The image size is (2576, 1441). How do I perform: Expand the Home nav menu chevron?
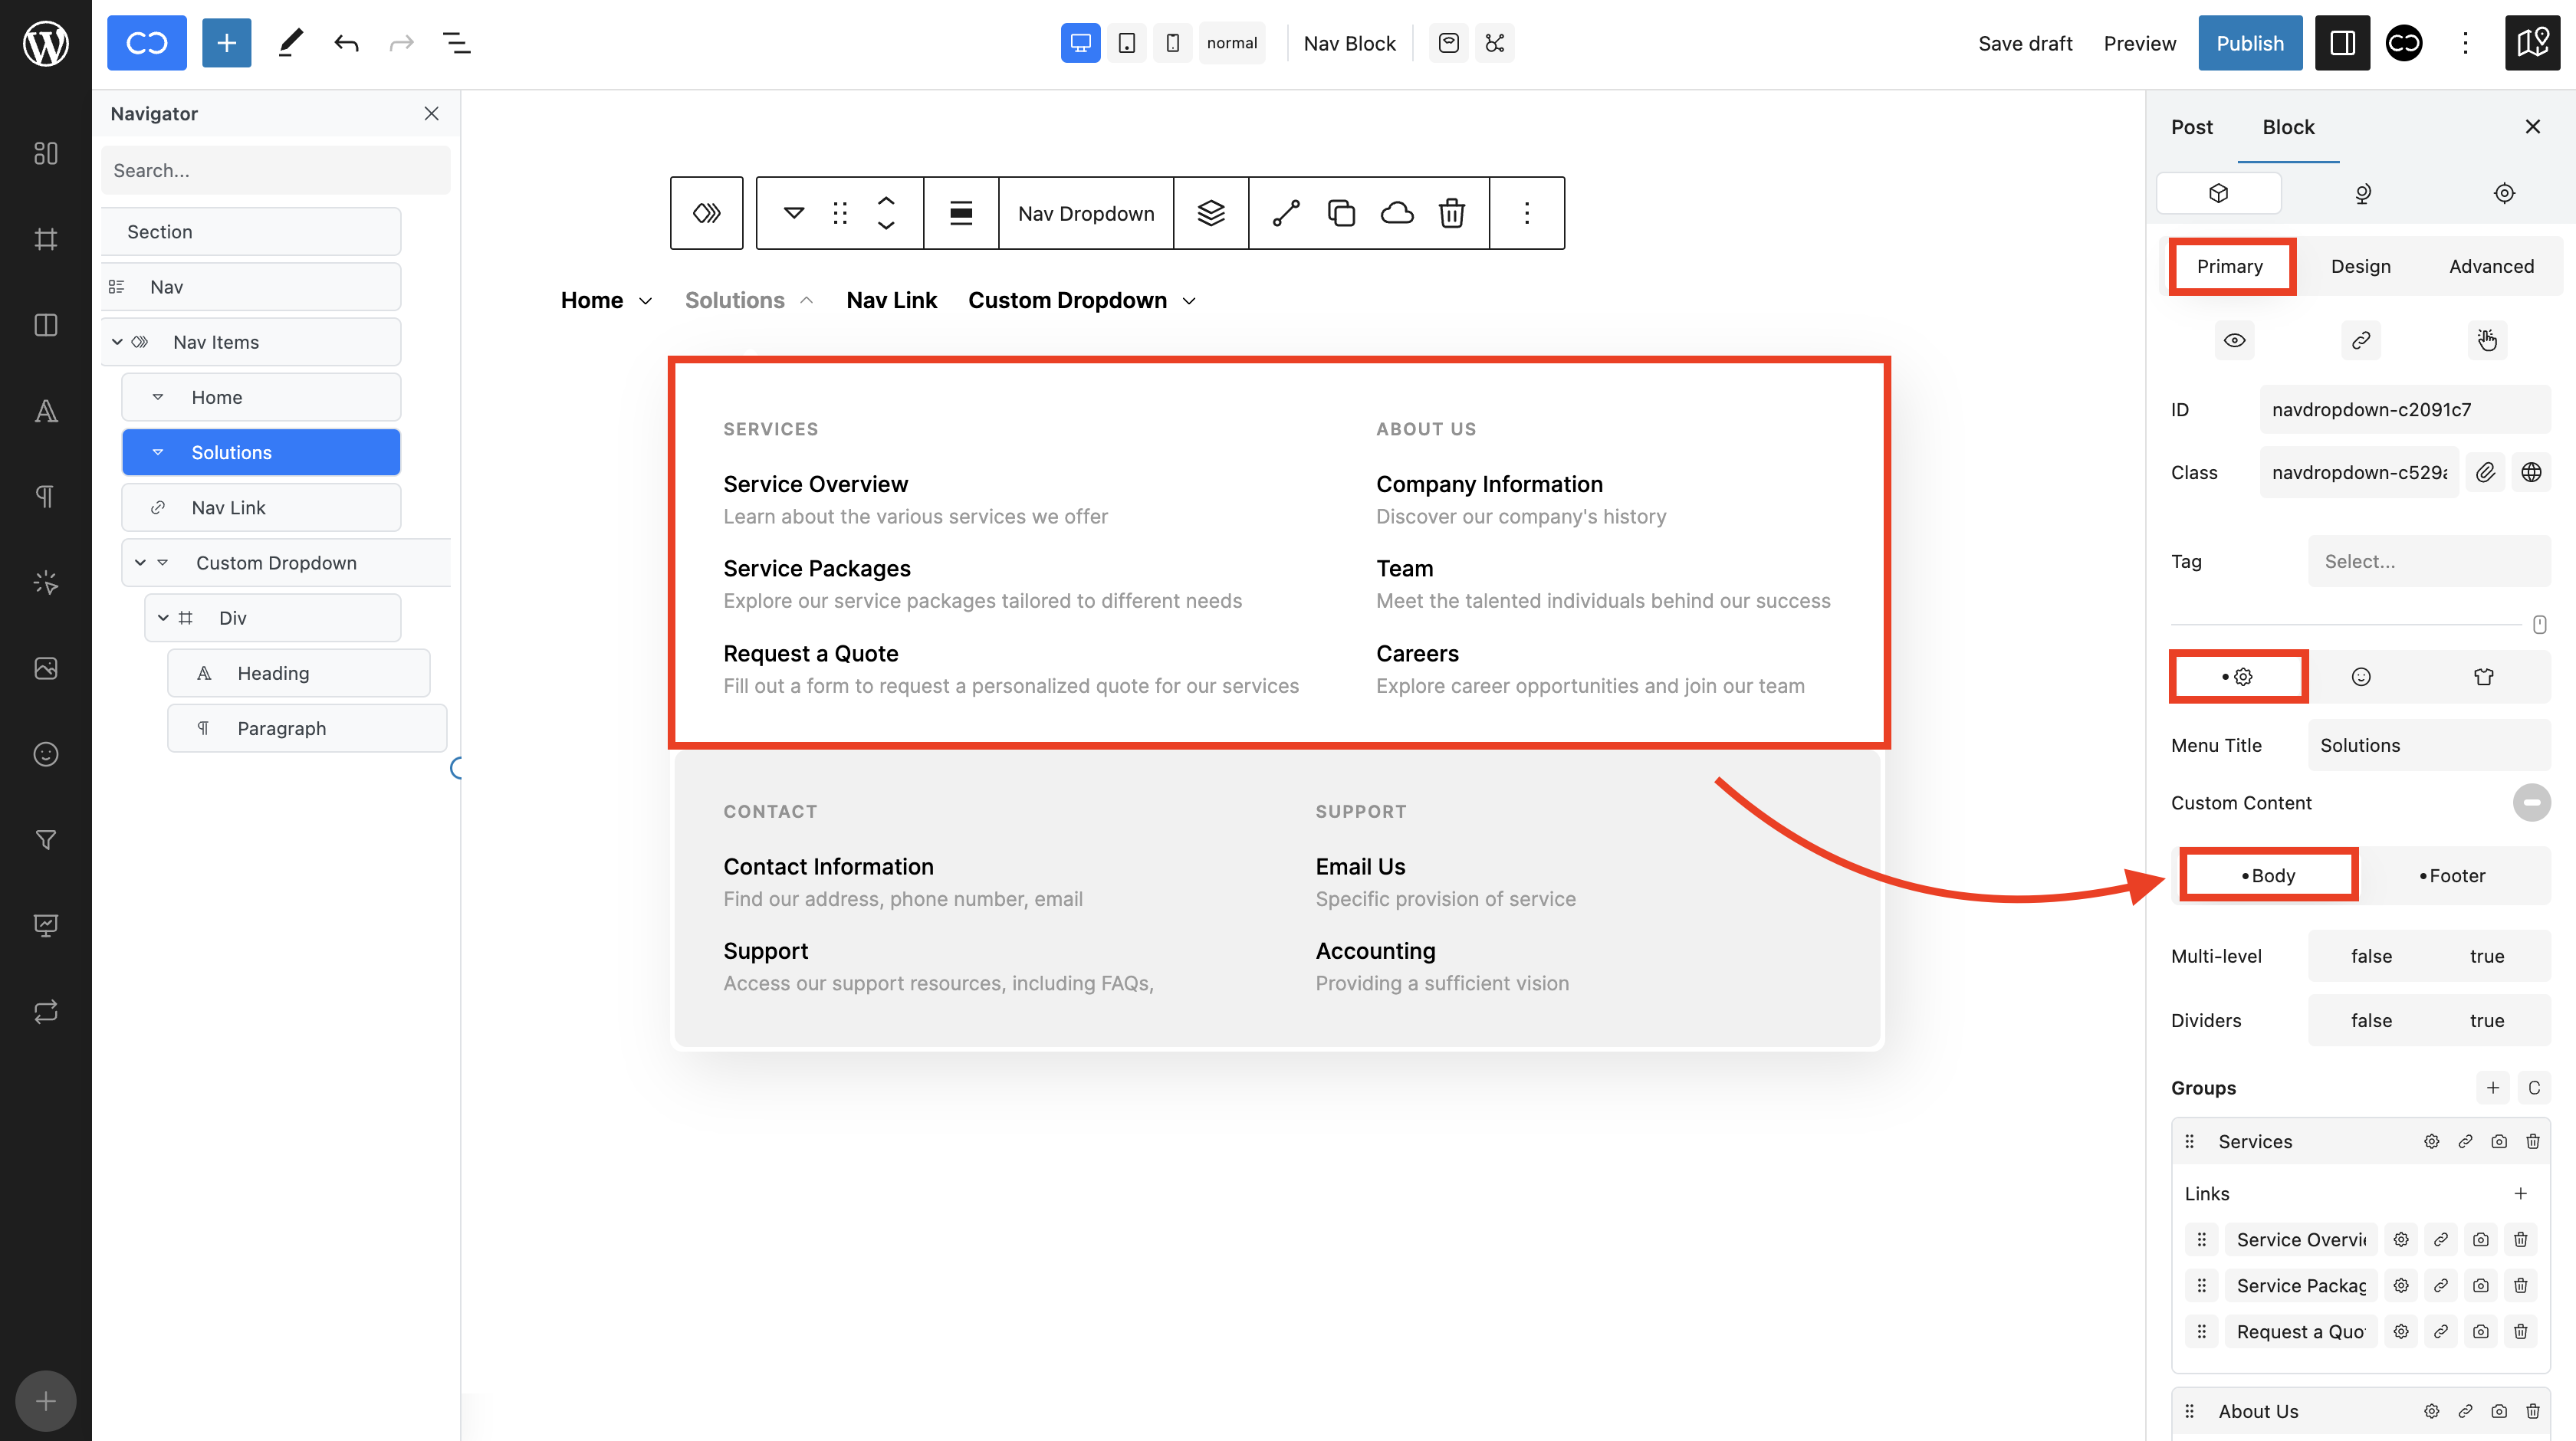click(x=646, y=301)
